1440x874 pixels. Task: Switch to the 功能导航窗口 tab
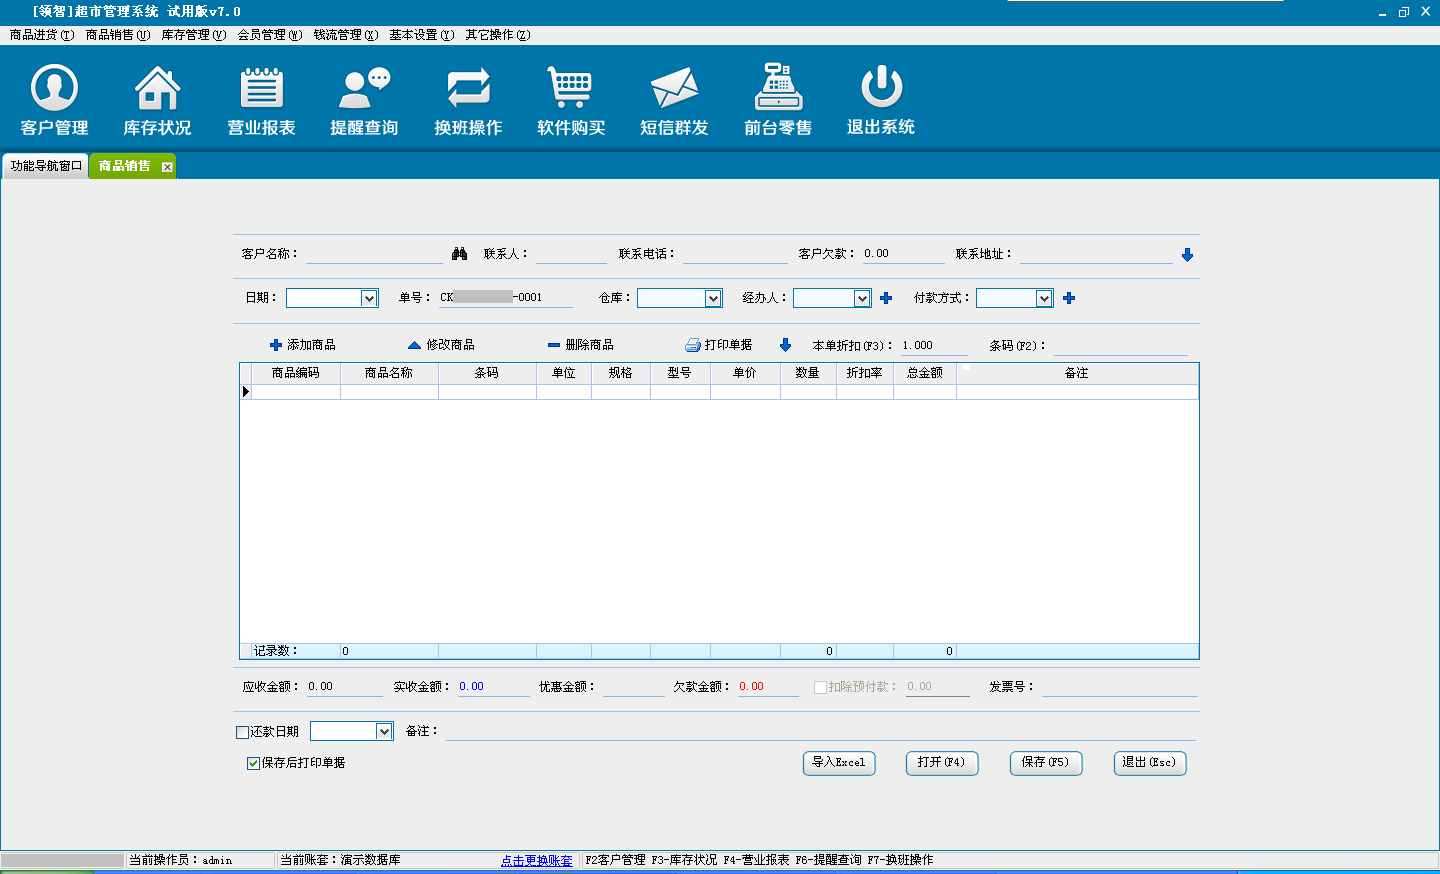point(46,166)
